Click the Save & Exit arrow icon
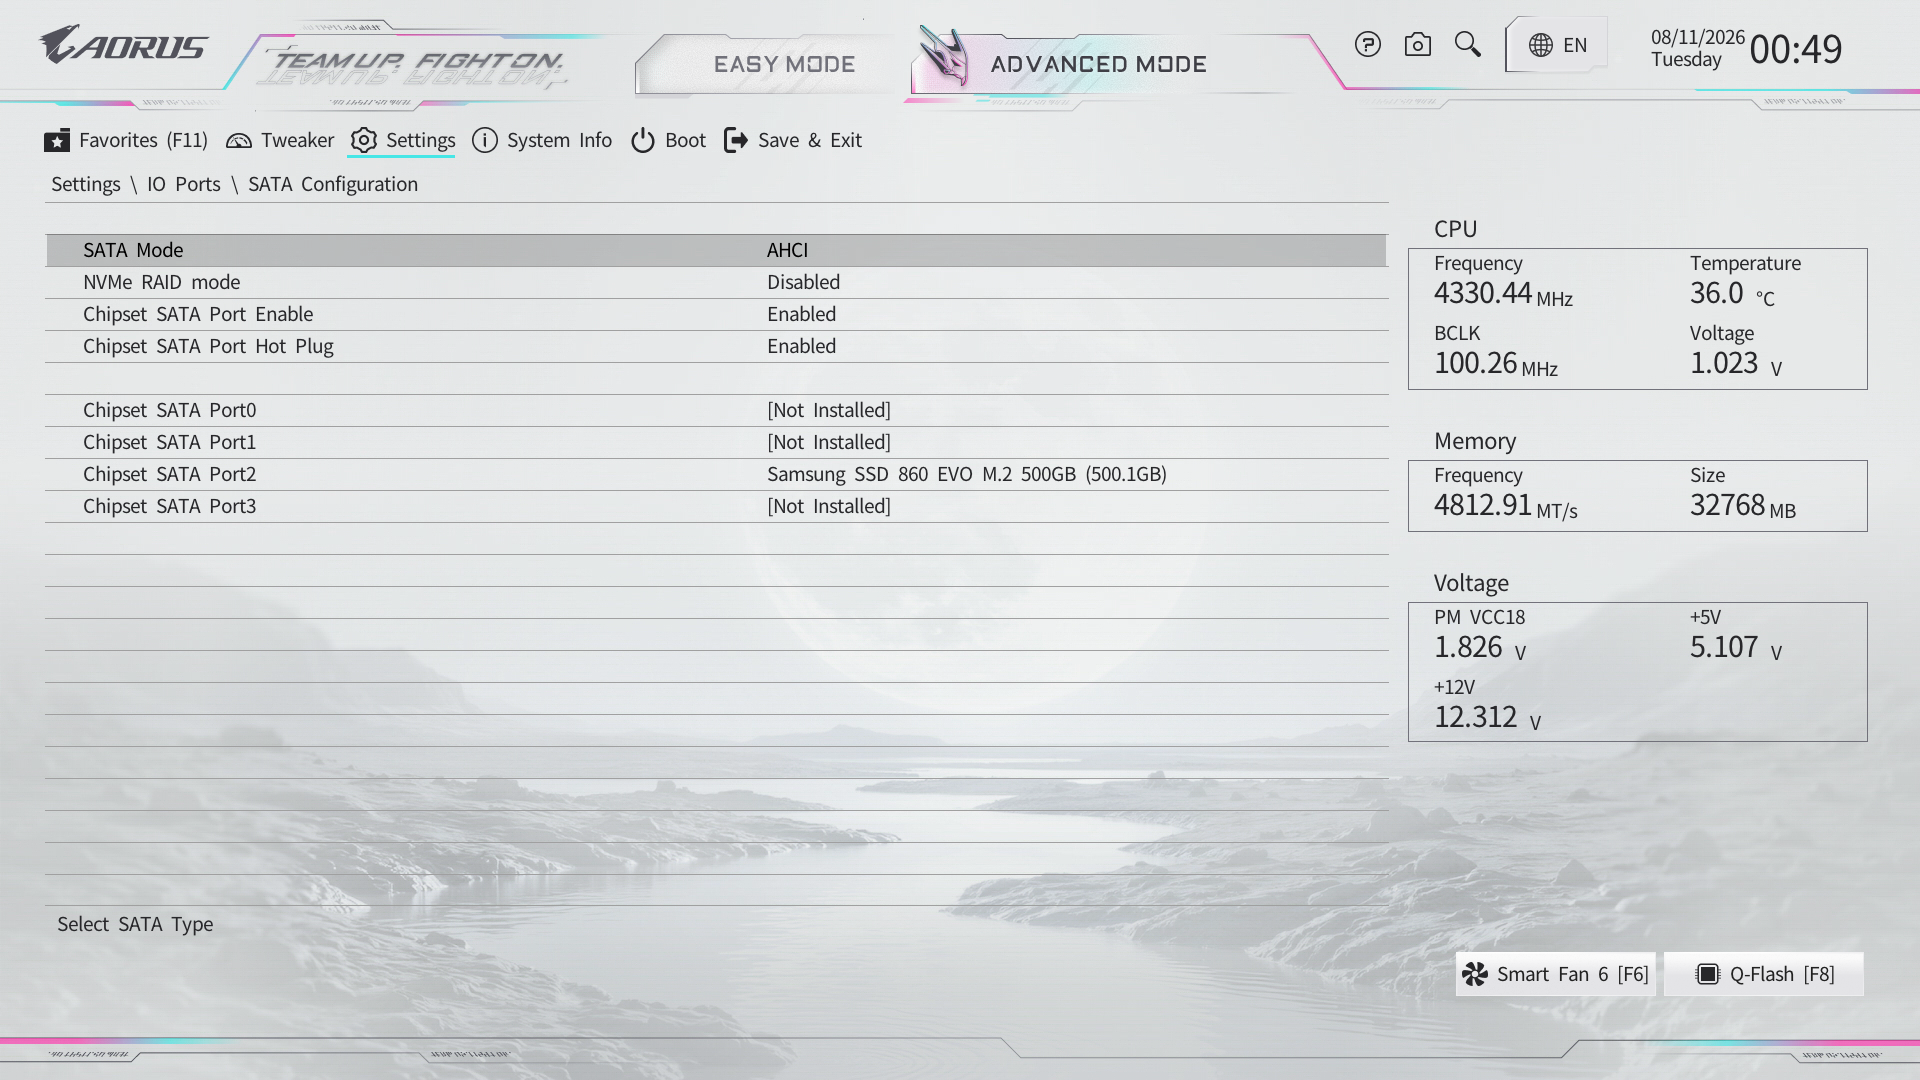The width and height of the screenshot is (1920, 1080). tap(736, 140)
